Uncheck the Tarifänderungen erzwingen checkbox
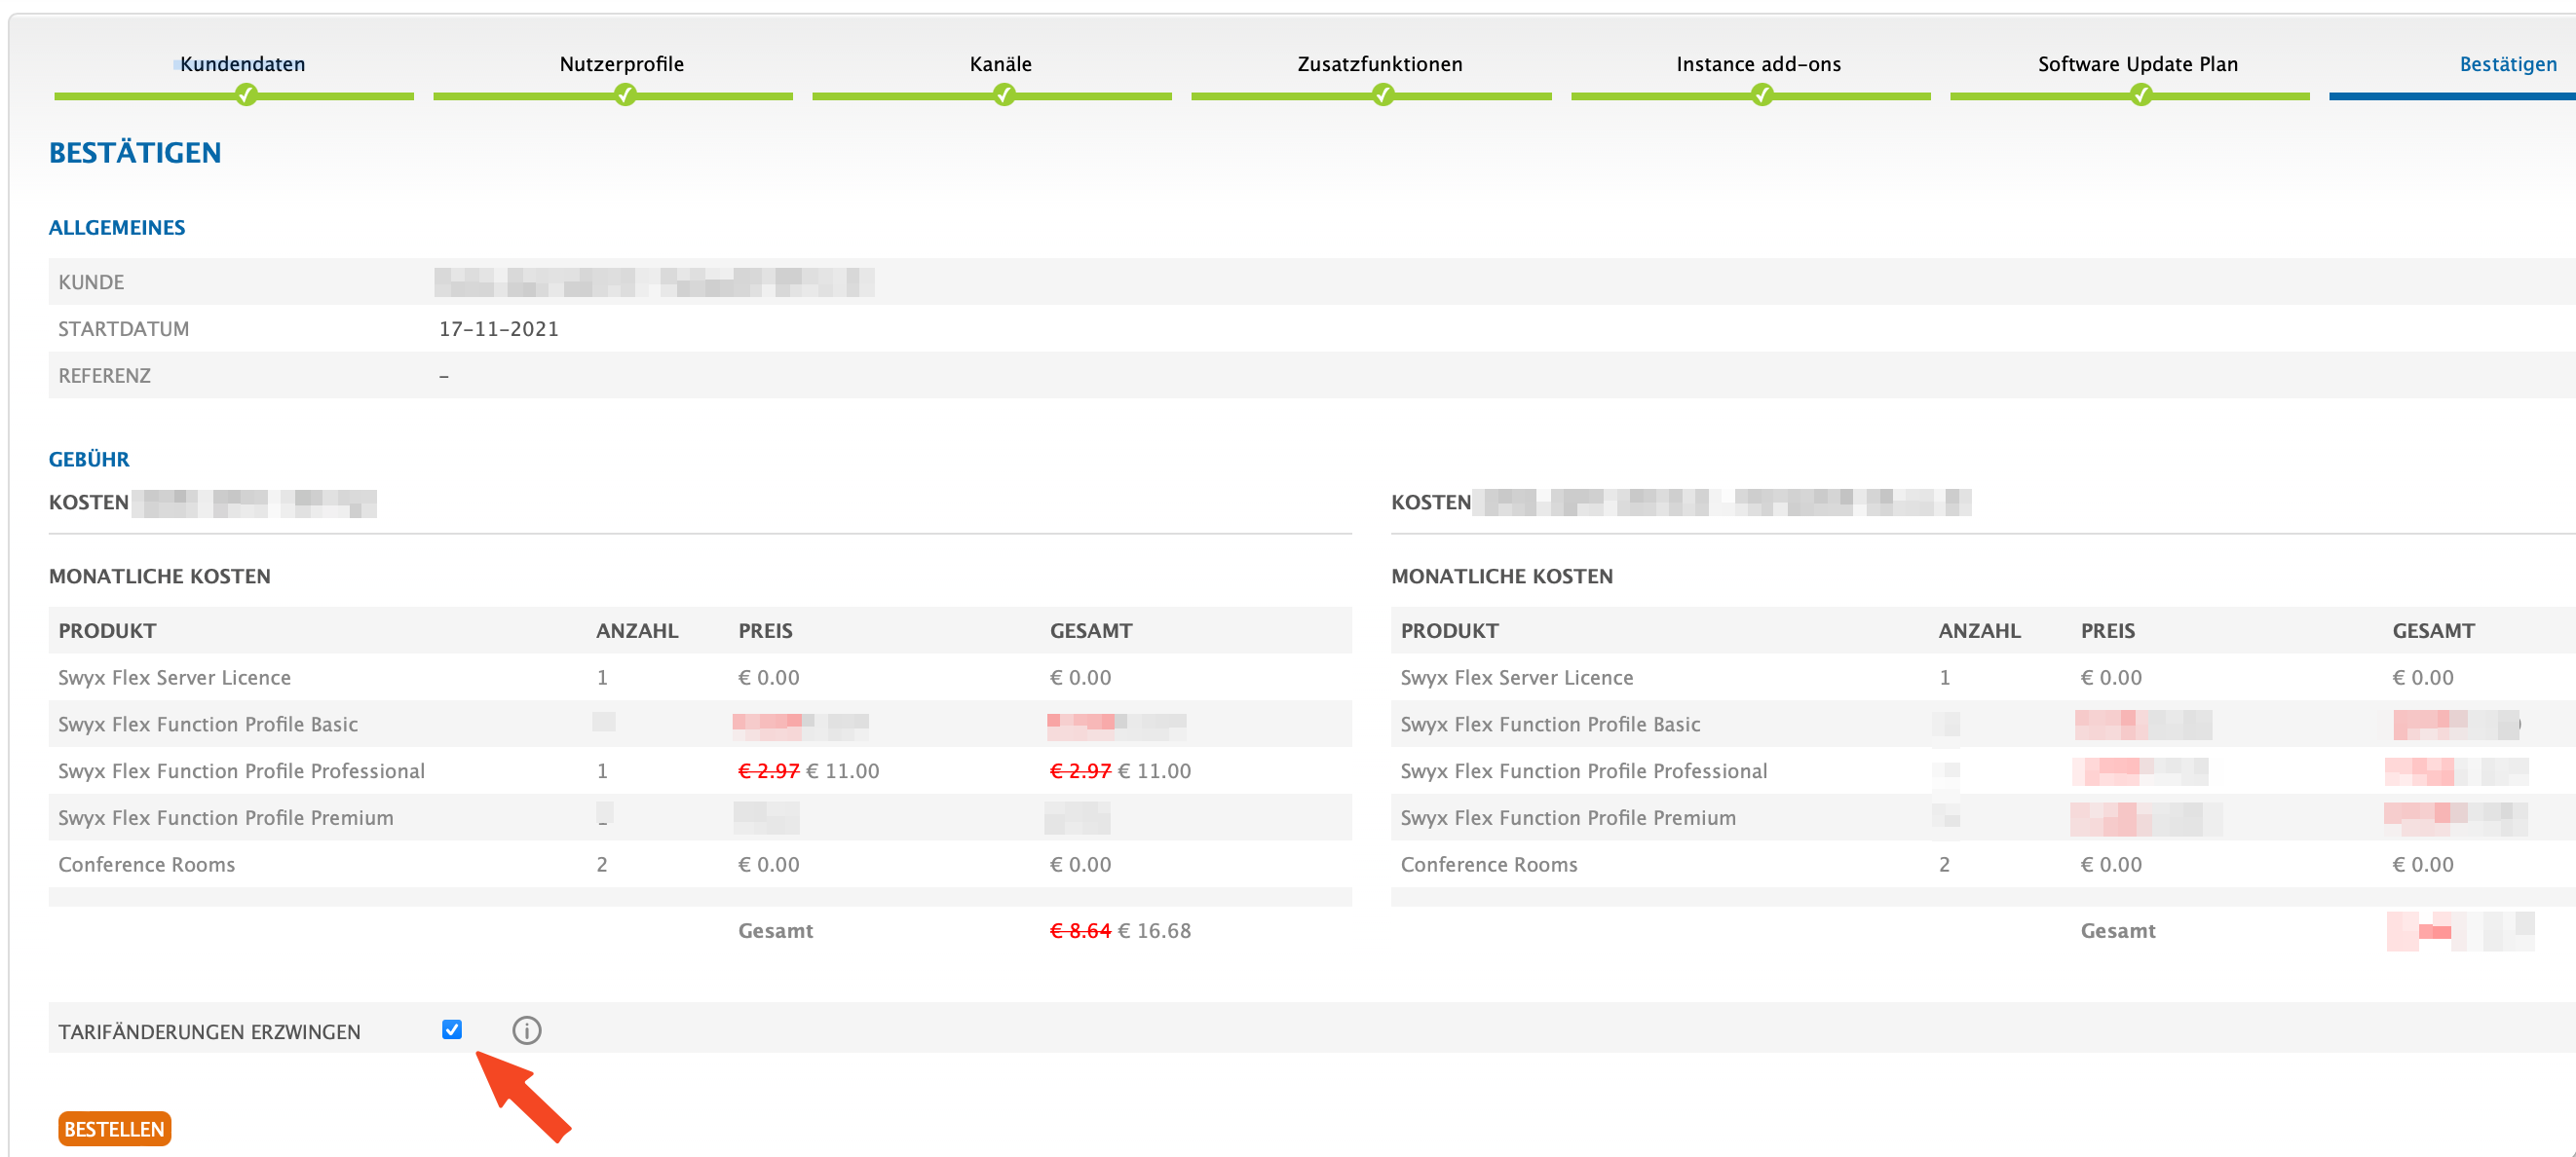The height and width of the screenshot is (1157, 2576). (452, 1029)
